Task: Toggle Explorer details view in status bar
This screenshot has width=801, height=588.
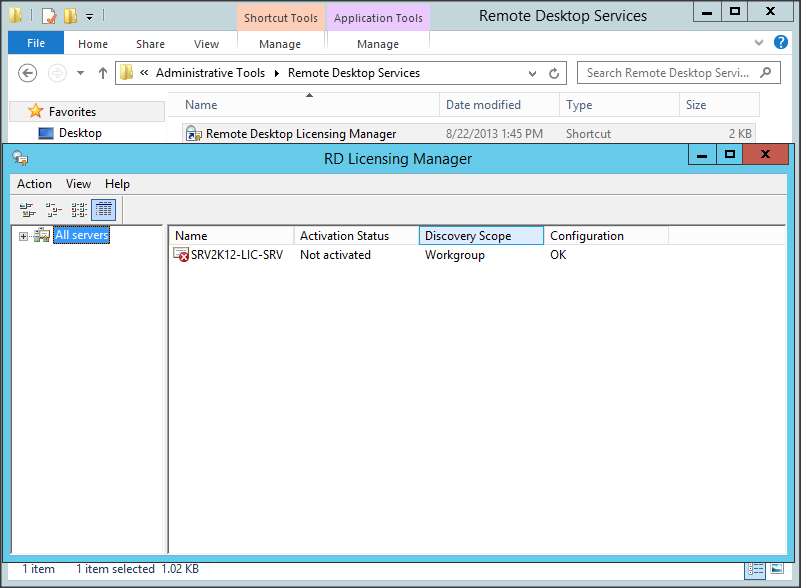Action: [x=756, y=569]
